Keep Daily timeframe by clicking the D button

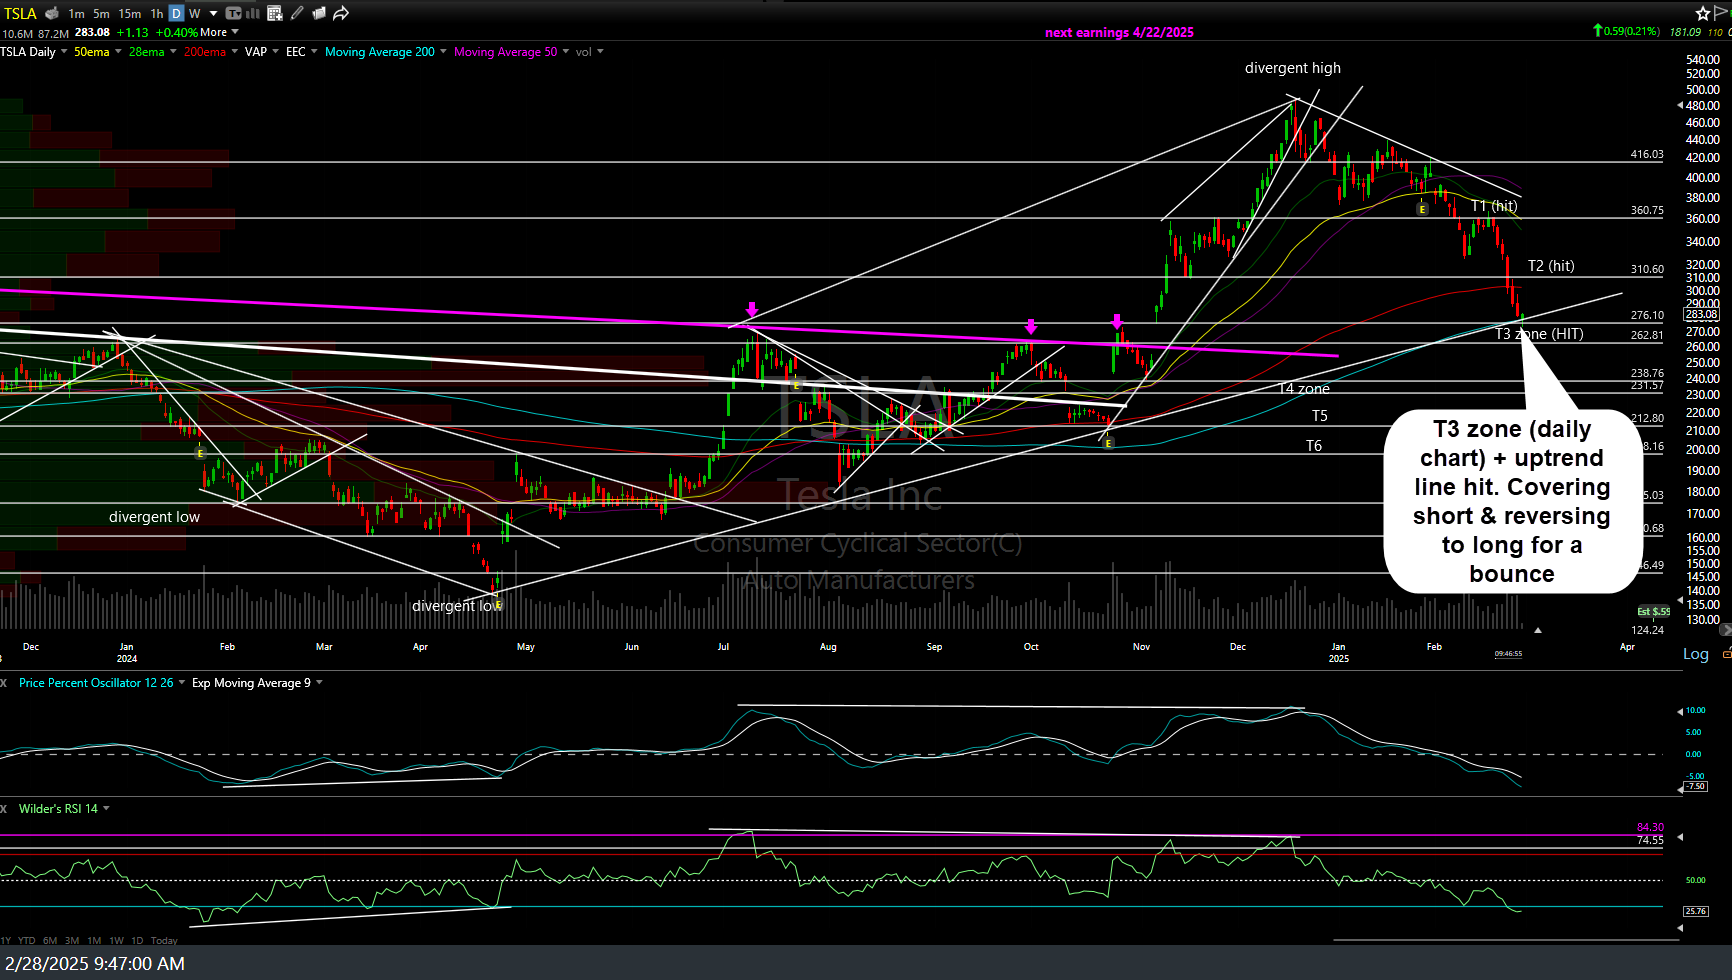175,13
